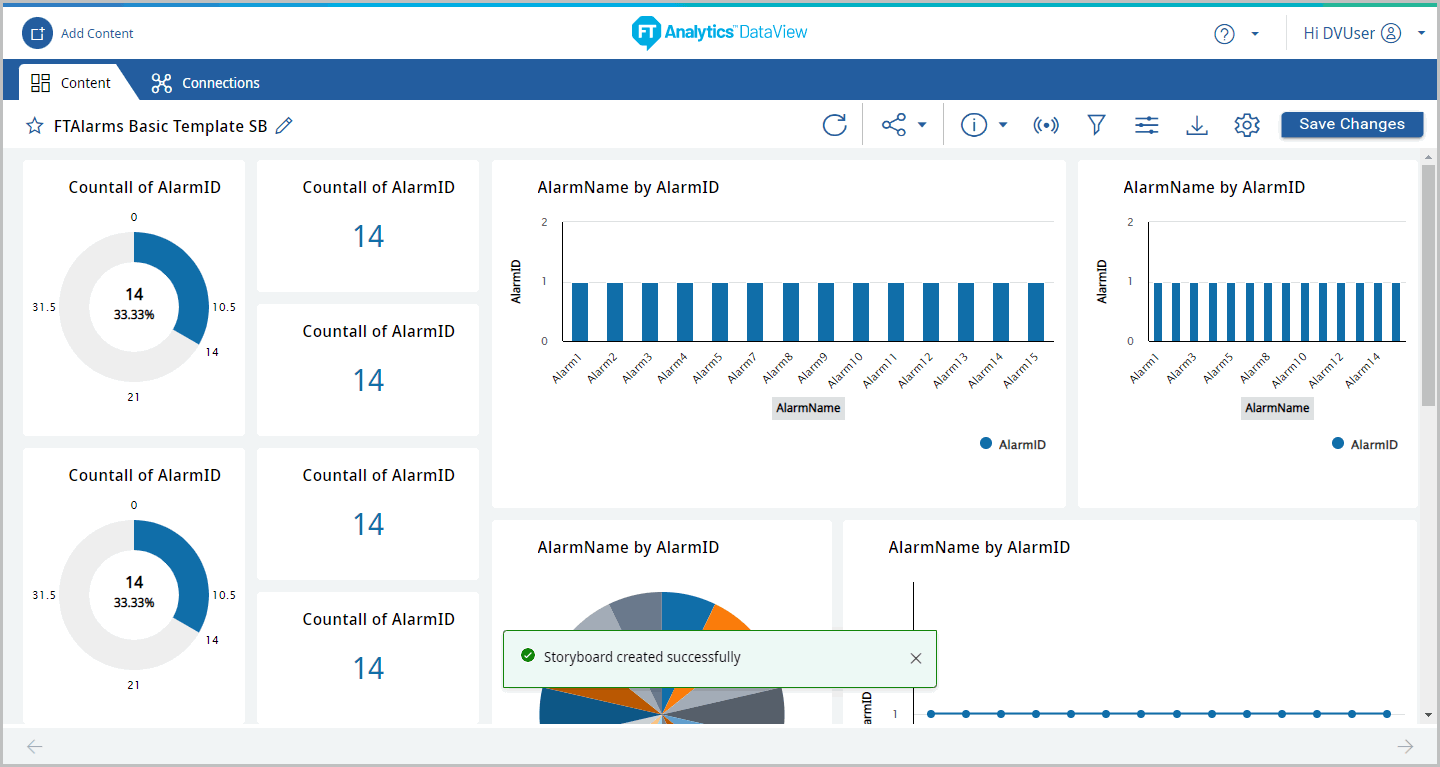1440x767 pixels.
Task: Open the help question mark icon
Action: pos(1225,34)
